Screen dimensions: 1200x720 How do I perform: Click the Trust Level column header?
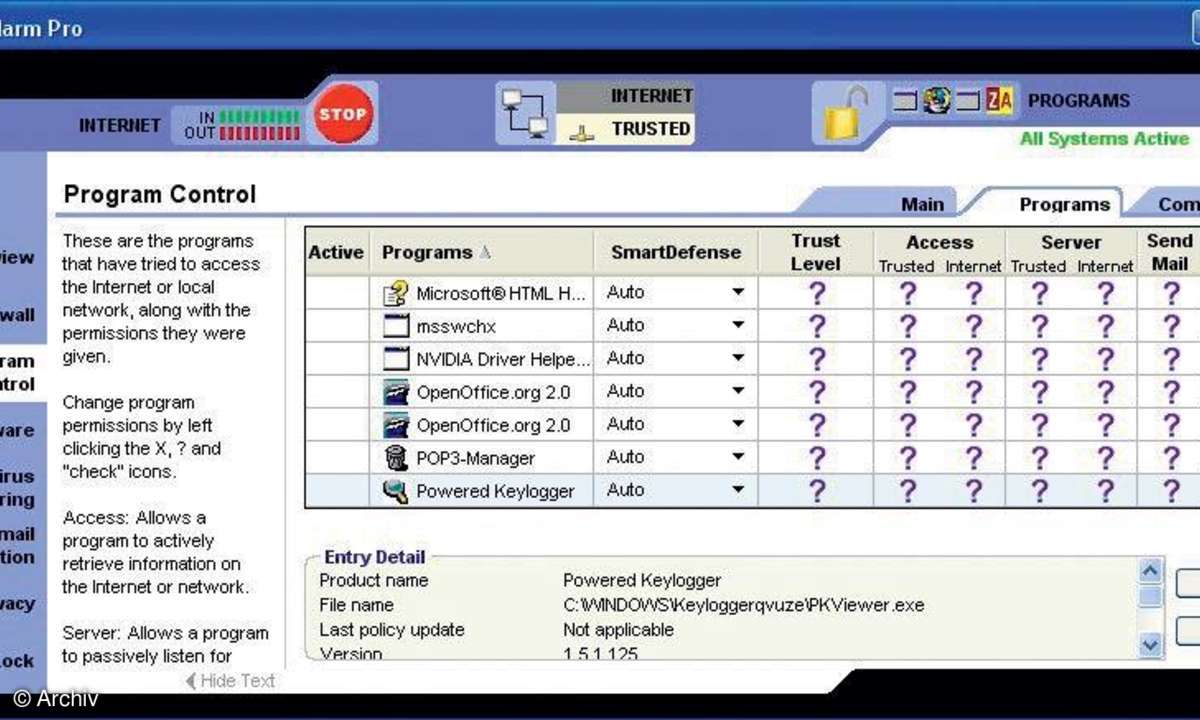click(x=816, y=253)
